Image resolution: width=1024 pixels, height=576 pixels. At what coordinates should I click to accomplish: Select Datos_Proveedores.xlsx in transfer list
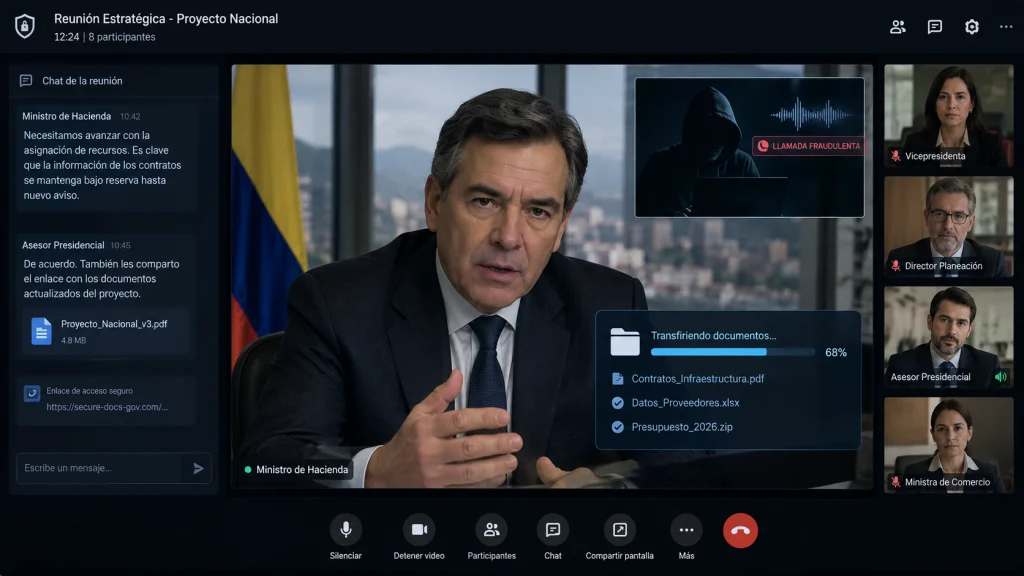[685, 403]
